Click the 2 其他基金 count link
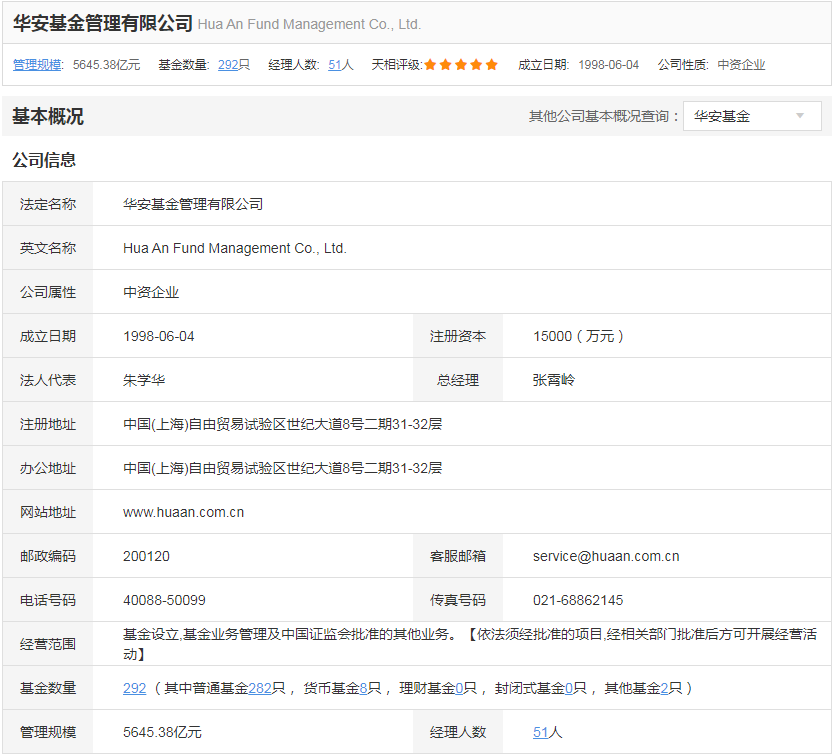The width and height of the screenshot is (833, 755). pos(664,688)
